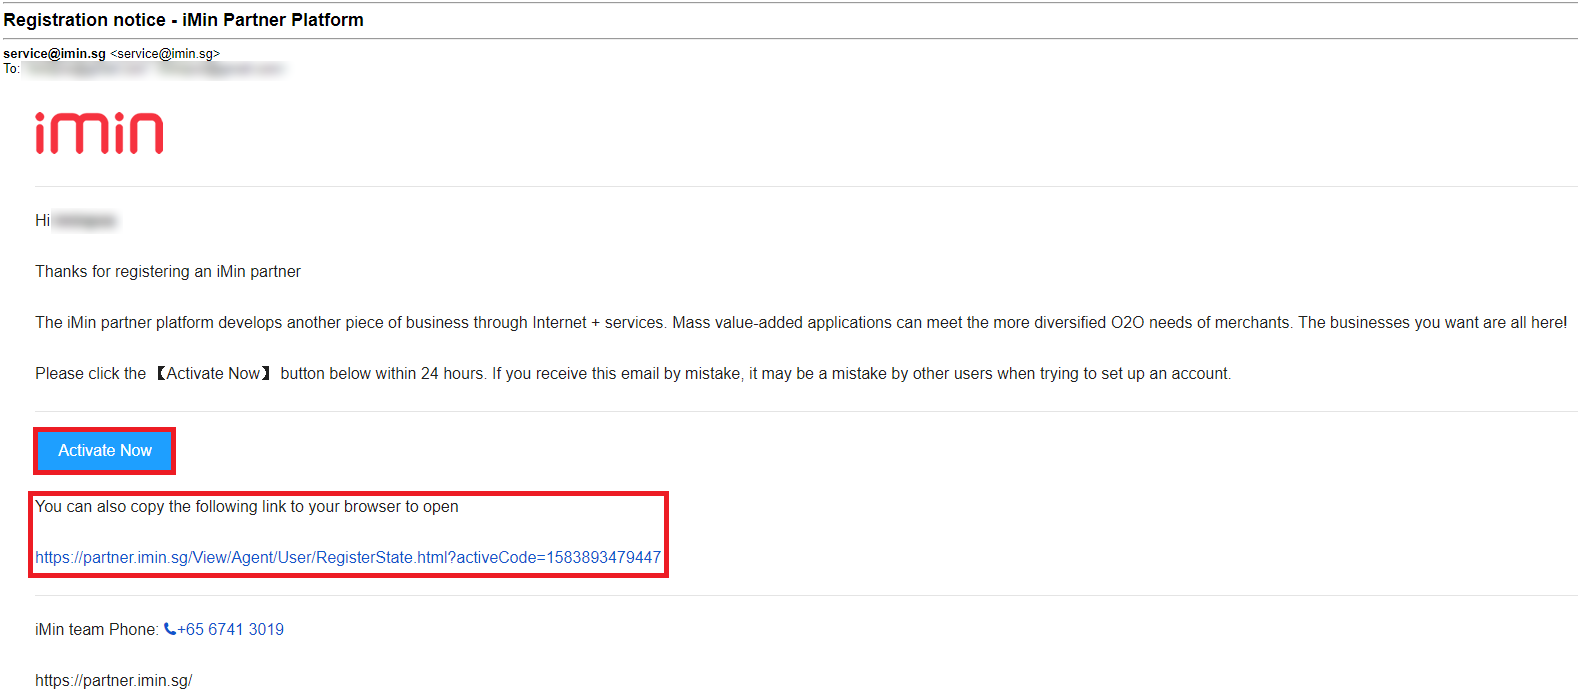Call the +65 6741 3019 phone link
1578x690 pixels.
click(x=231, y=630)
